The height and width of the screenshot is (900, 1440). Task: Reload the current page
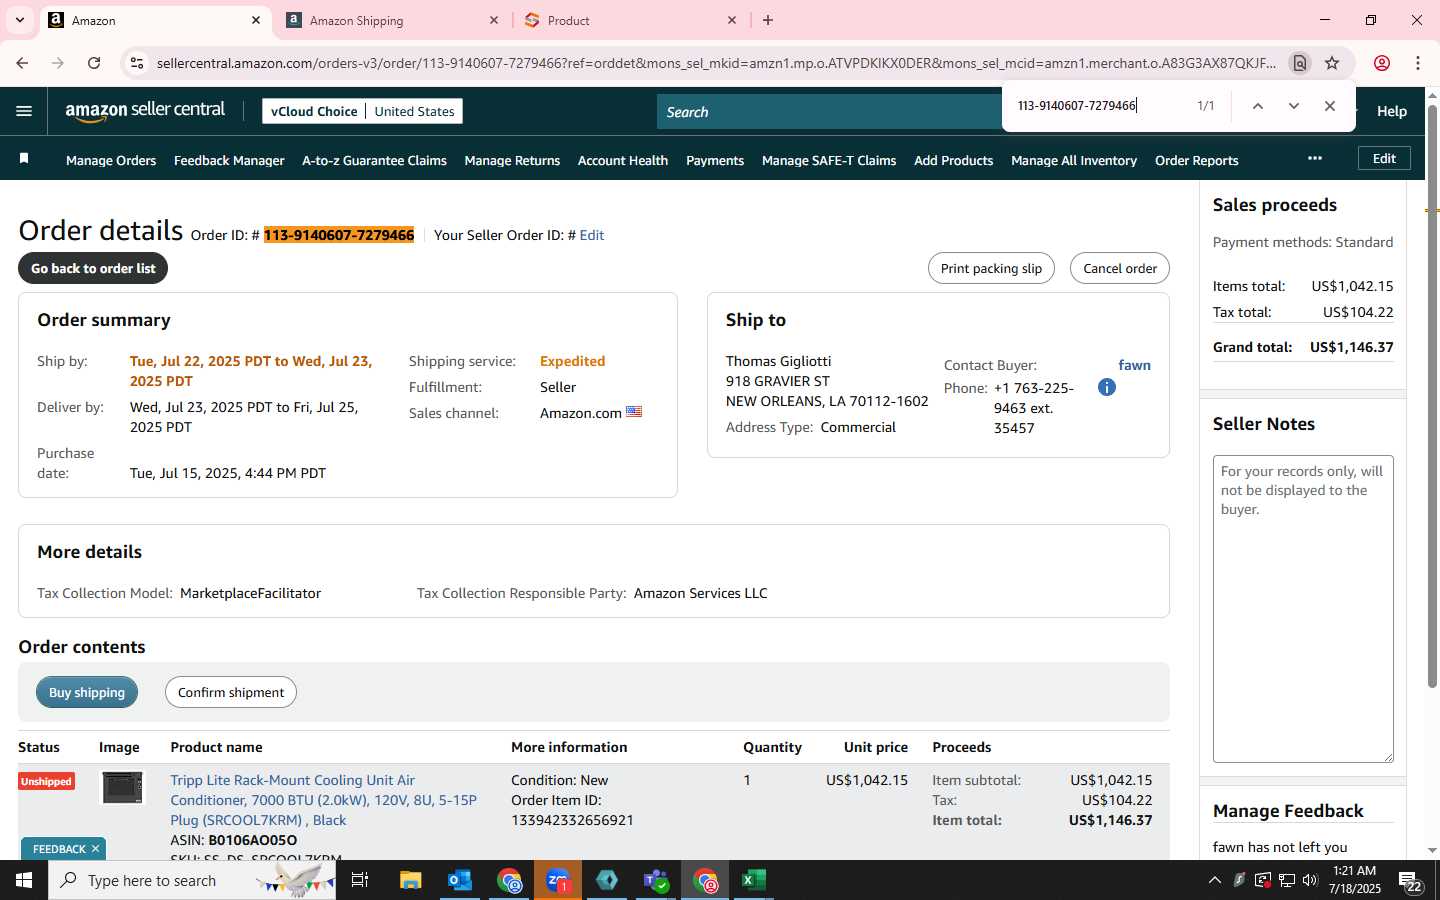click(x=94, y=63)
